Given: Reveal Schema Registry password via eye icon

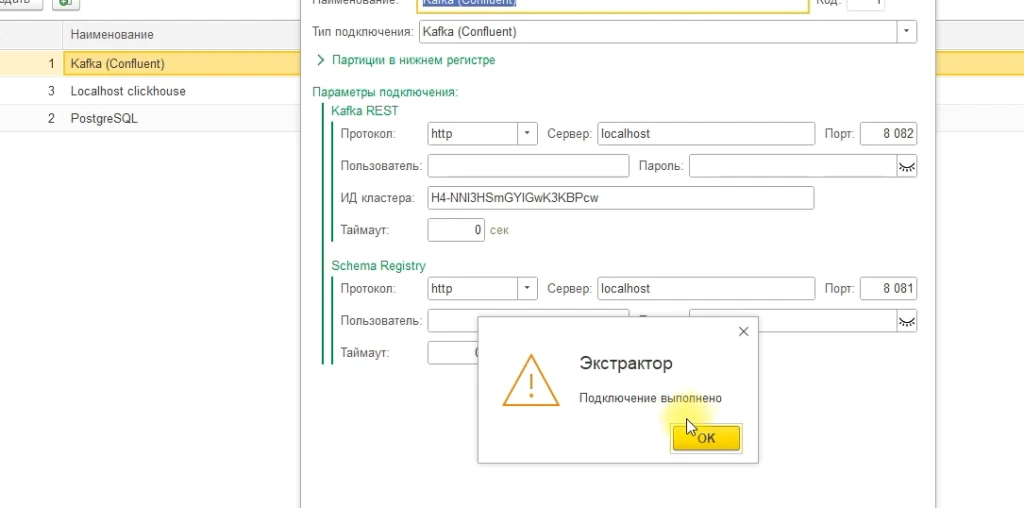Looking at the screenshot, I should (x=906, y=321).
